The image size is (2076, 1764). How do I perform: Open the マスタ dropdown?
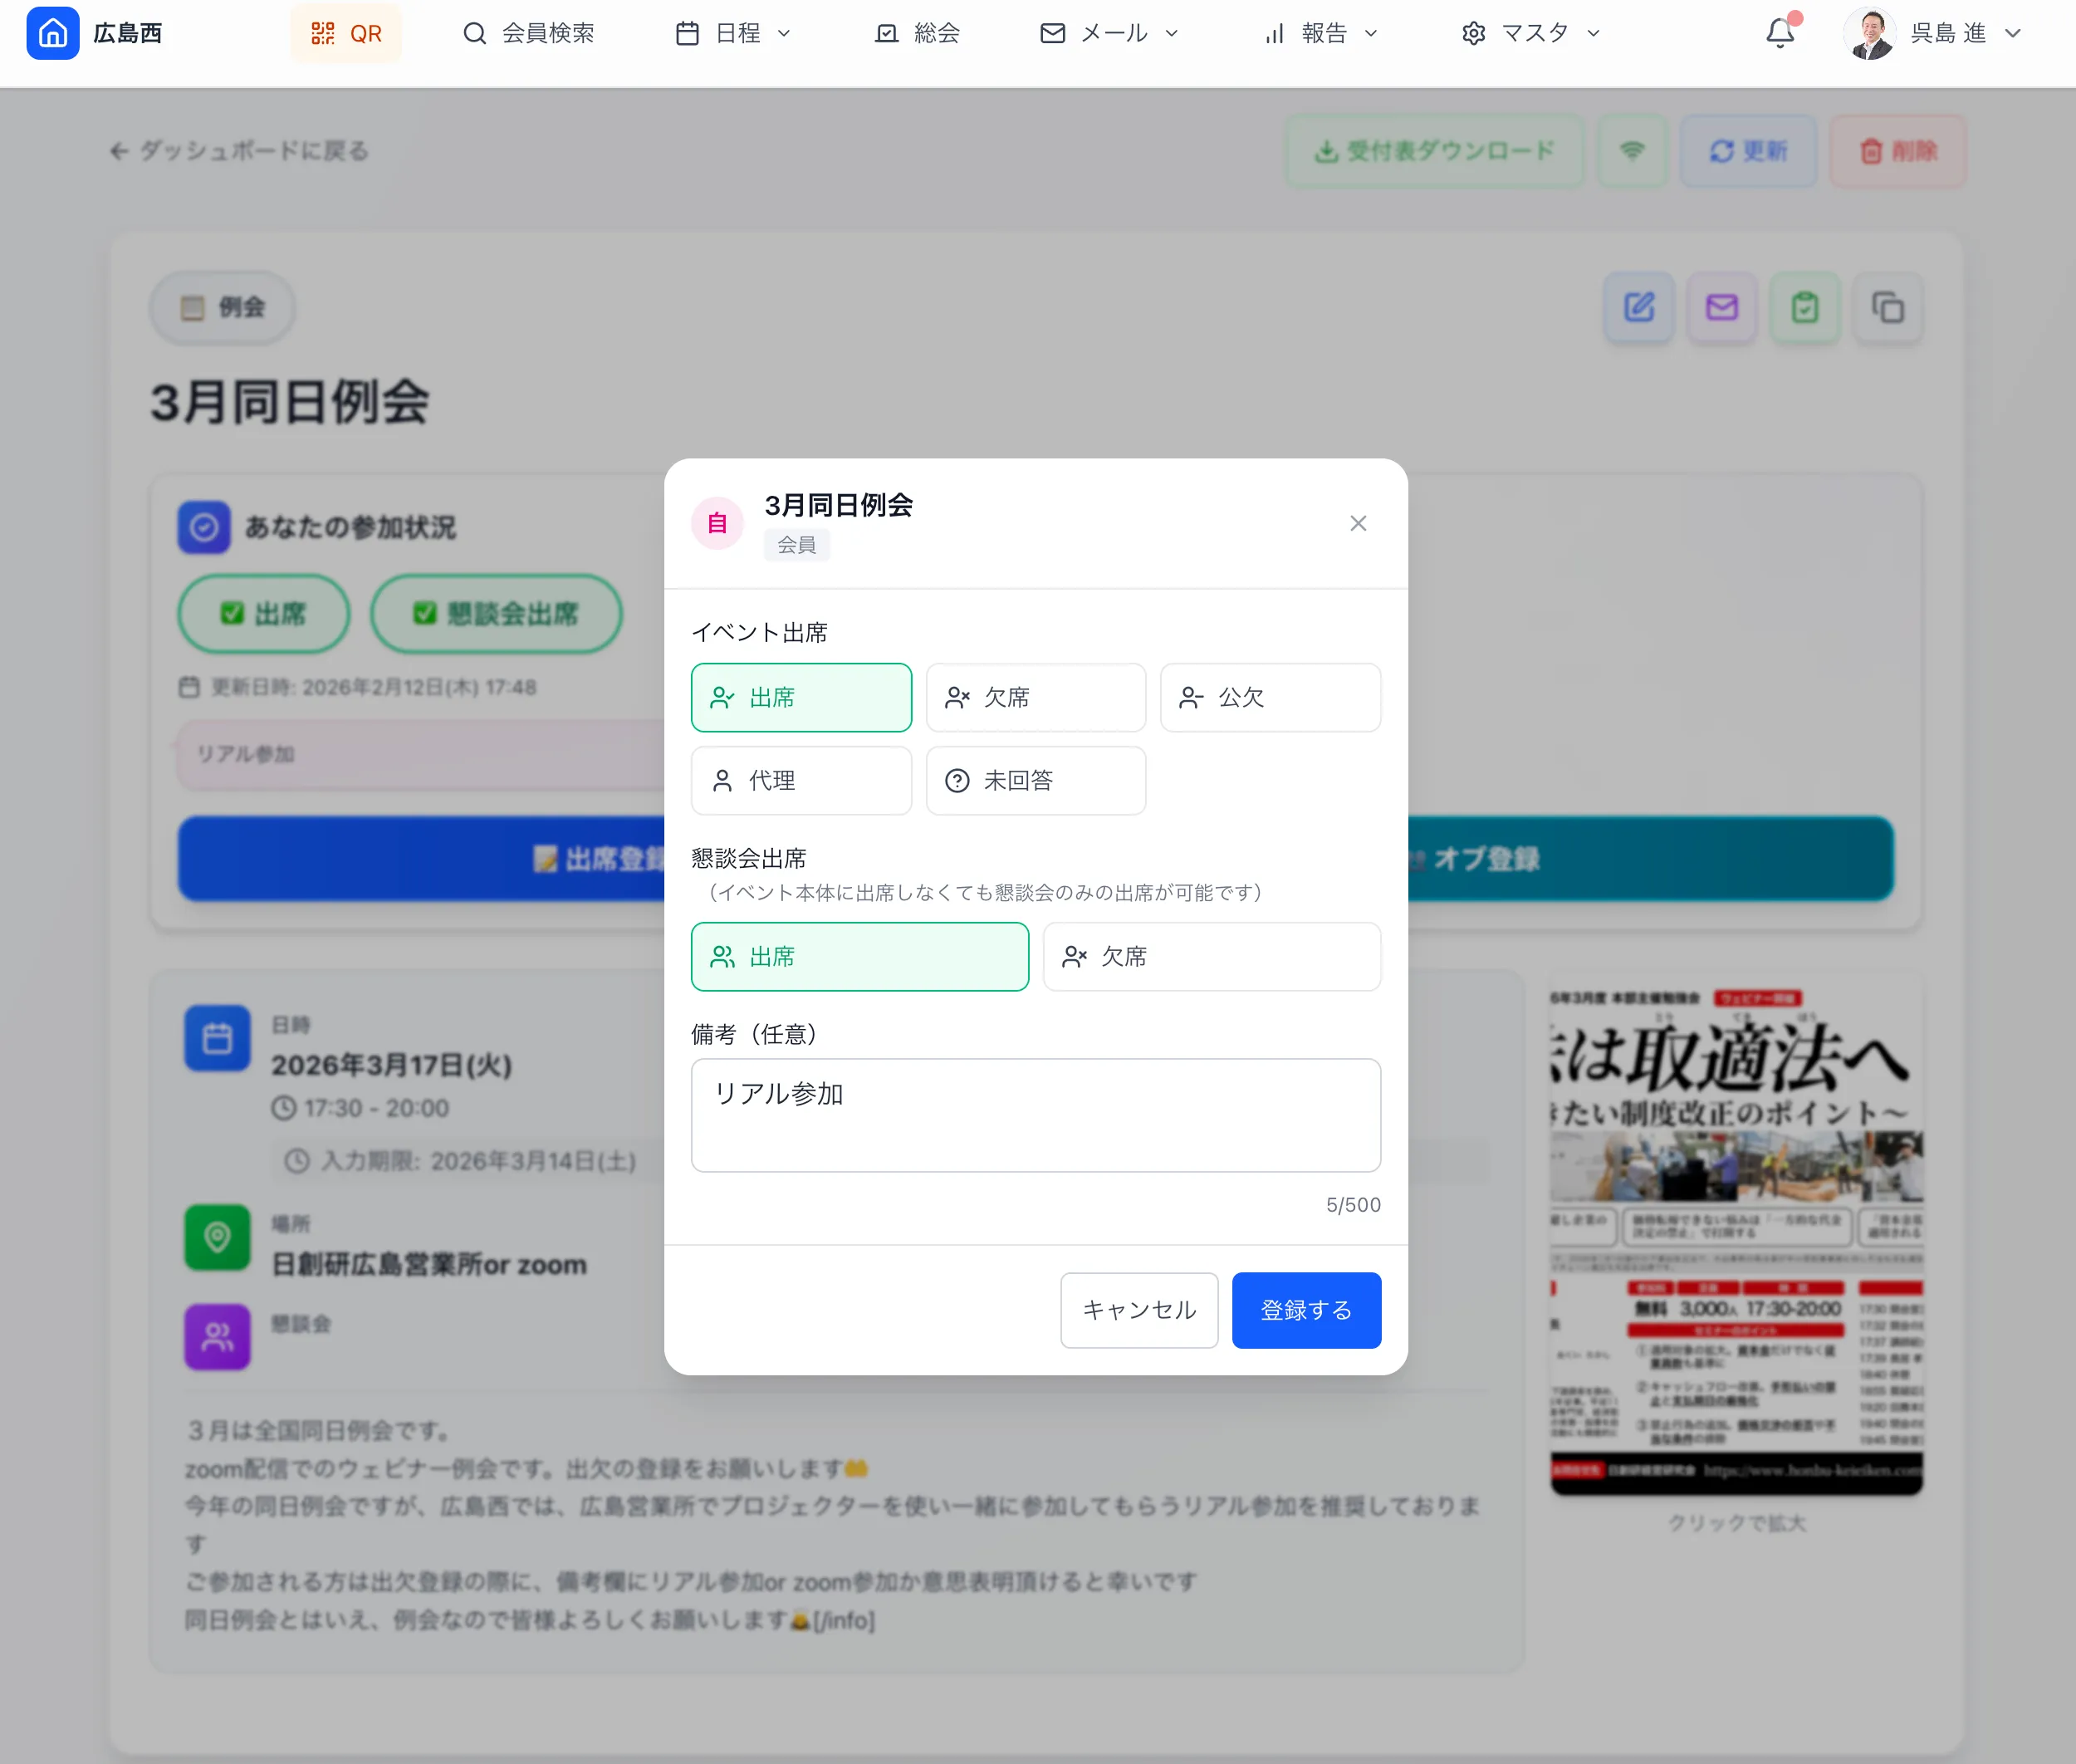pyautogui.click(x=1528, y=33)
